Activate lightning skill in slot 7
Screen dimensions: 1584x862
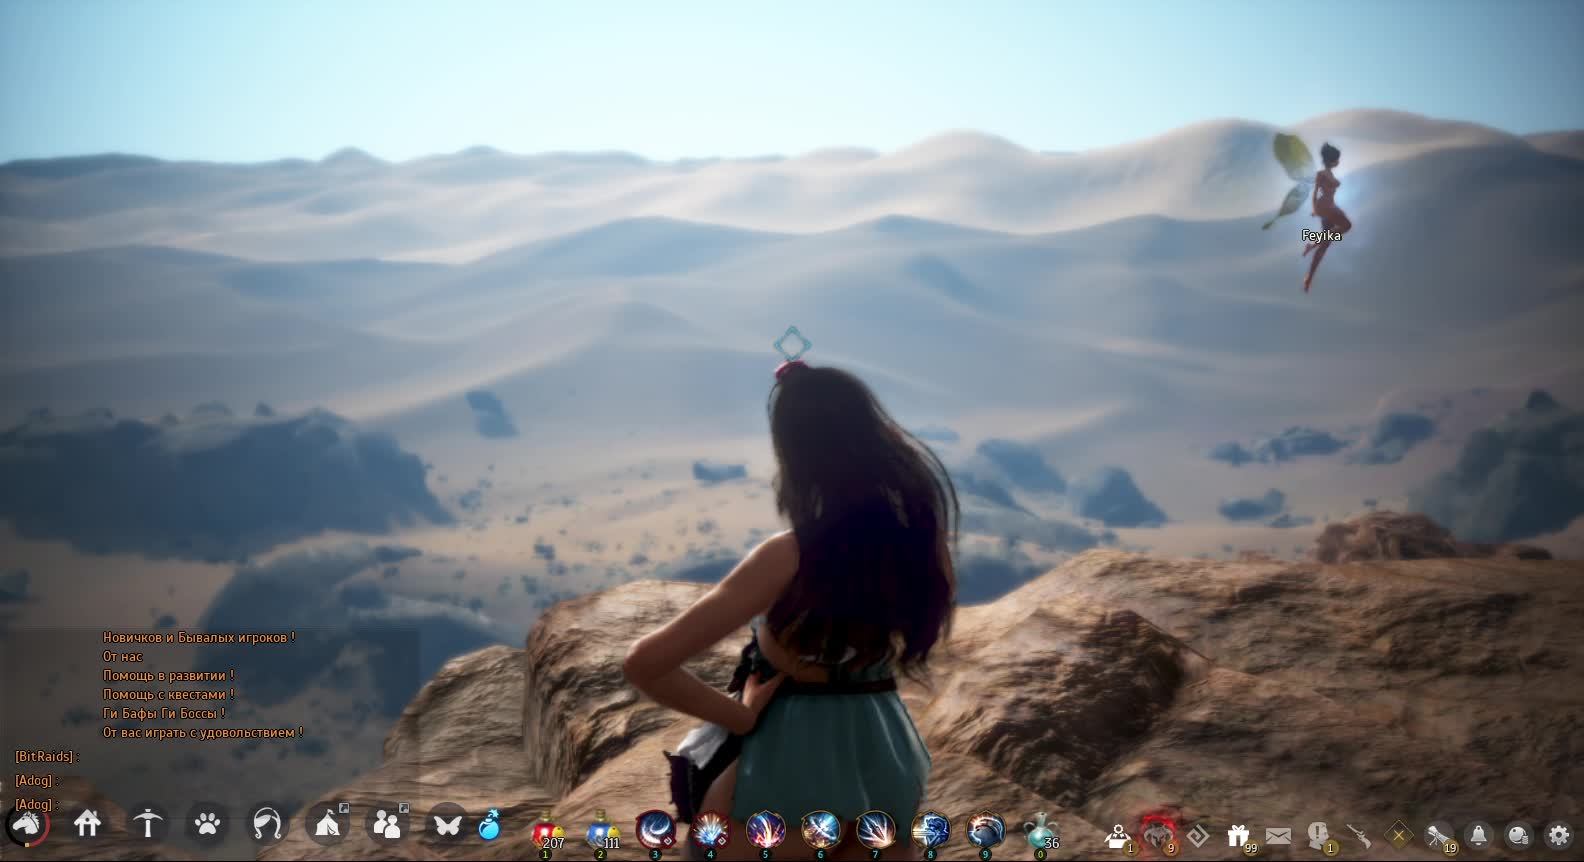tap(876, 831)
